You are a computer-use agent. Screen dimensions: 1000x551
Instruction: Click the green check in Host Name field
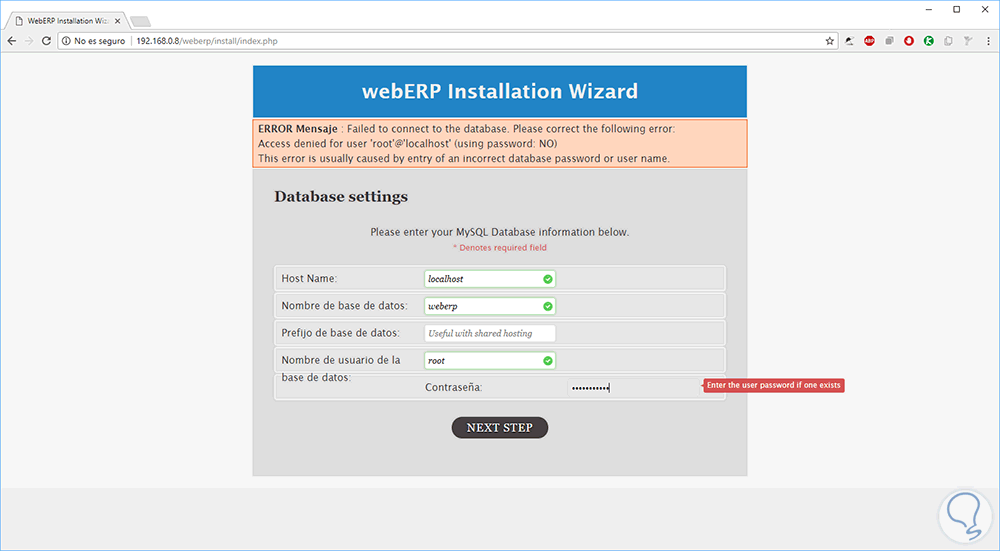(547, 279)
